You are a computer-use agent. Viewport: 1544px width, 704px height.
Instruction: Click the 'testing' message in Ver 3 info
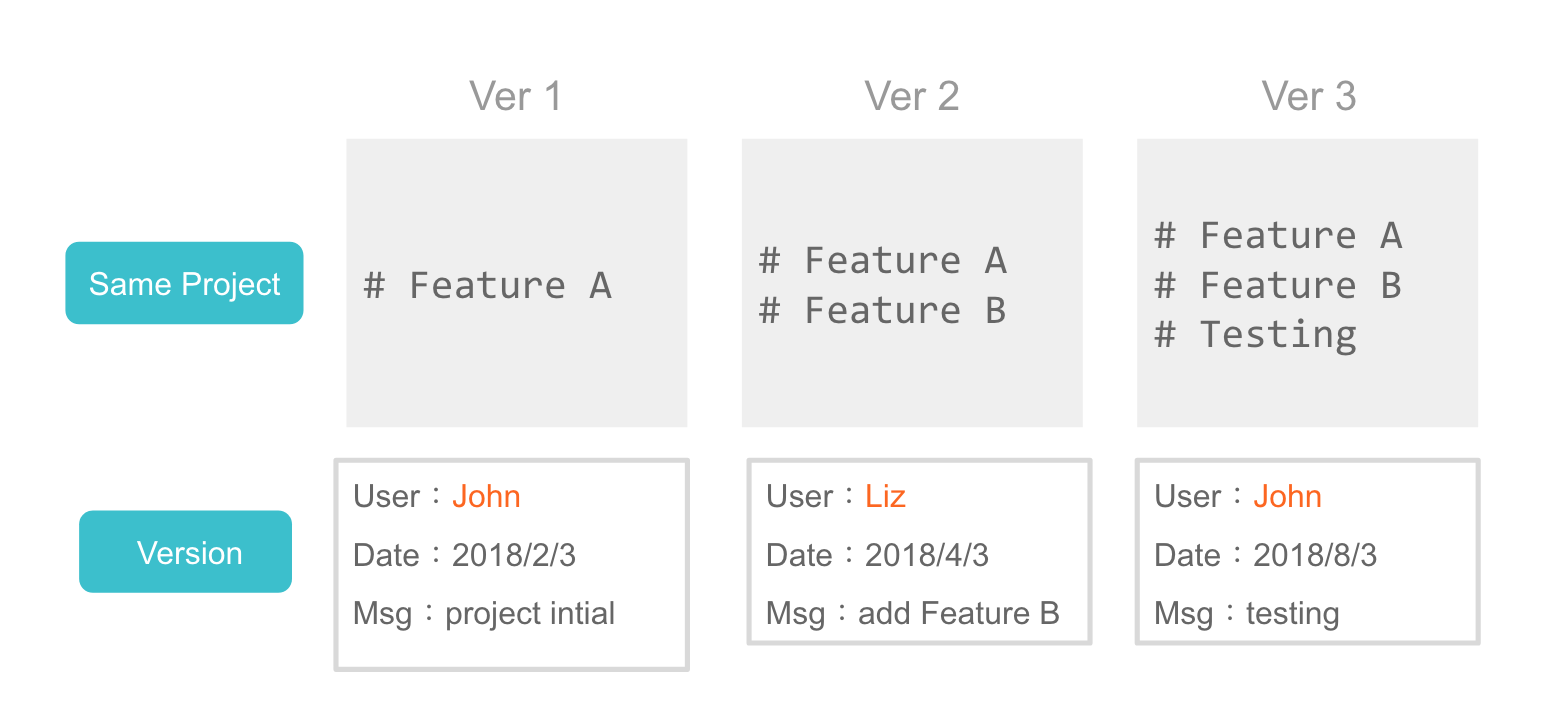tap(1292, 613)
